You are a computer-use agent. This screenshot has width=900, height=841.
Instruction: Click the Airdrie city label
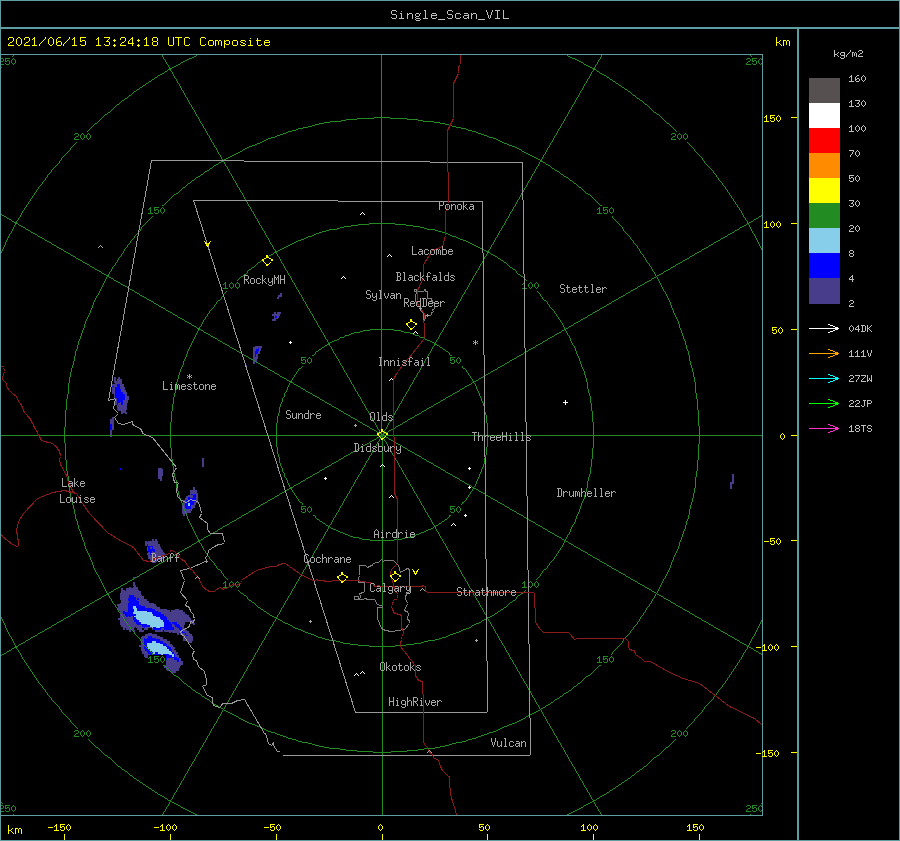394,534
